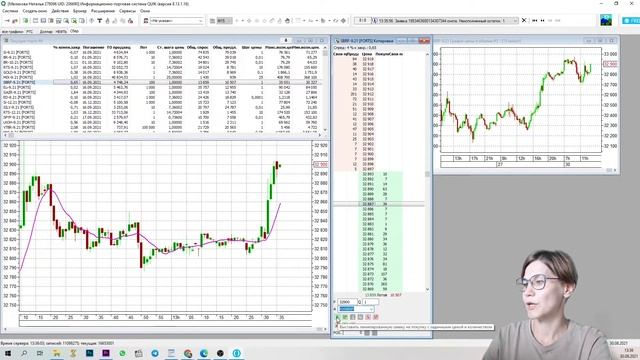Select the RTS-12.21 [FORTS] table row
640x360 pixels.
coord(162,112)
